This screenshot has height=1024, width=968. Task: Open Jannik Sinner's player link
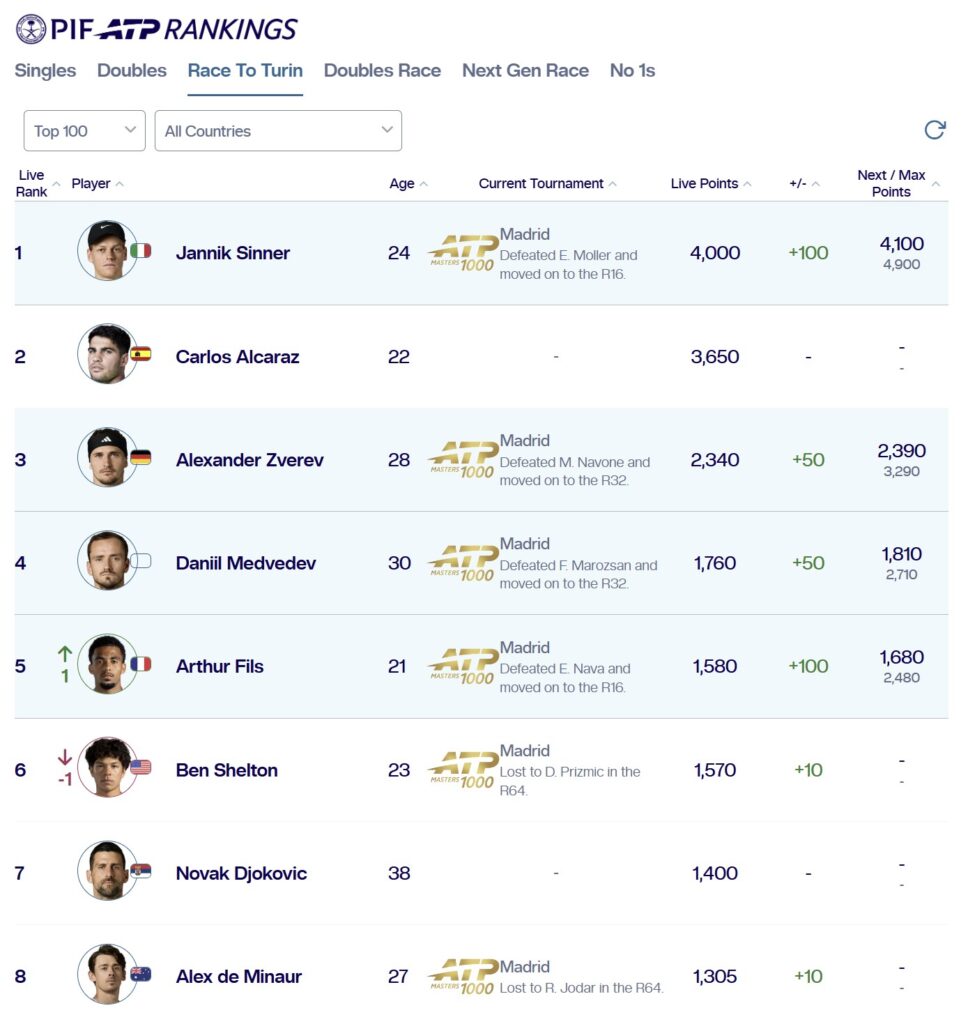click(233, 253)
